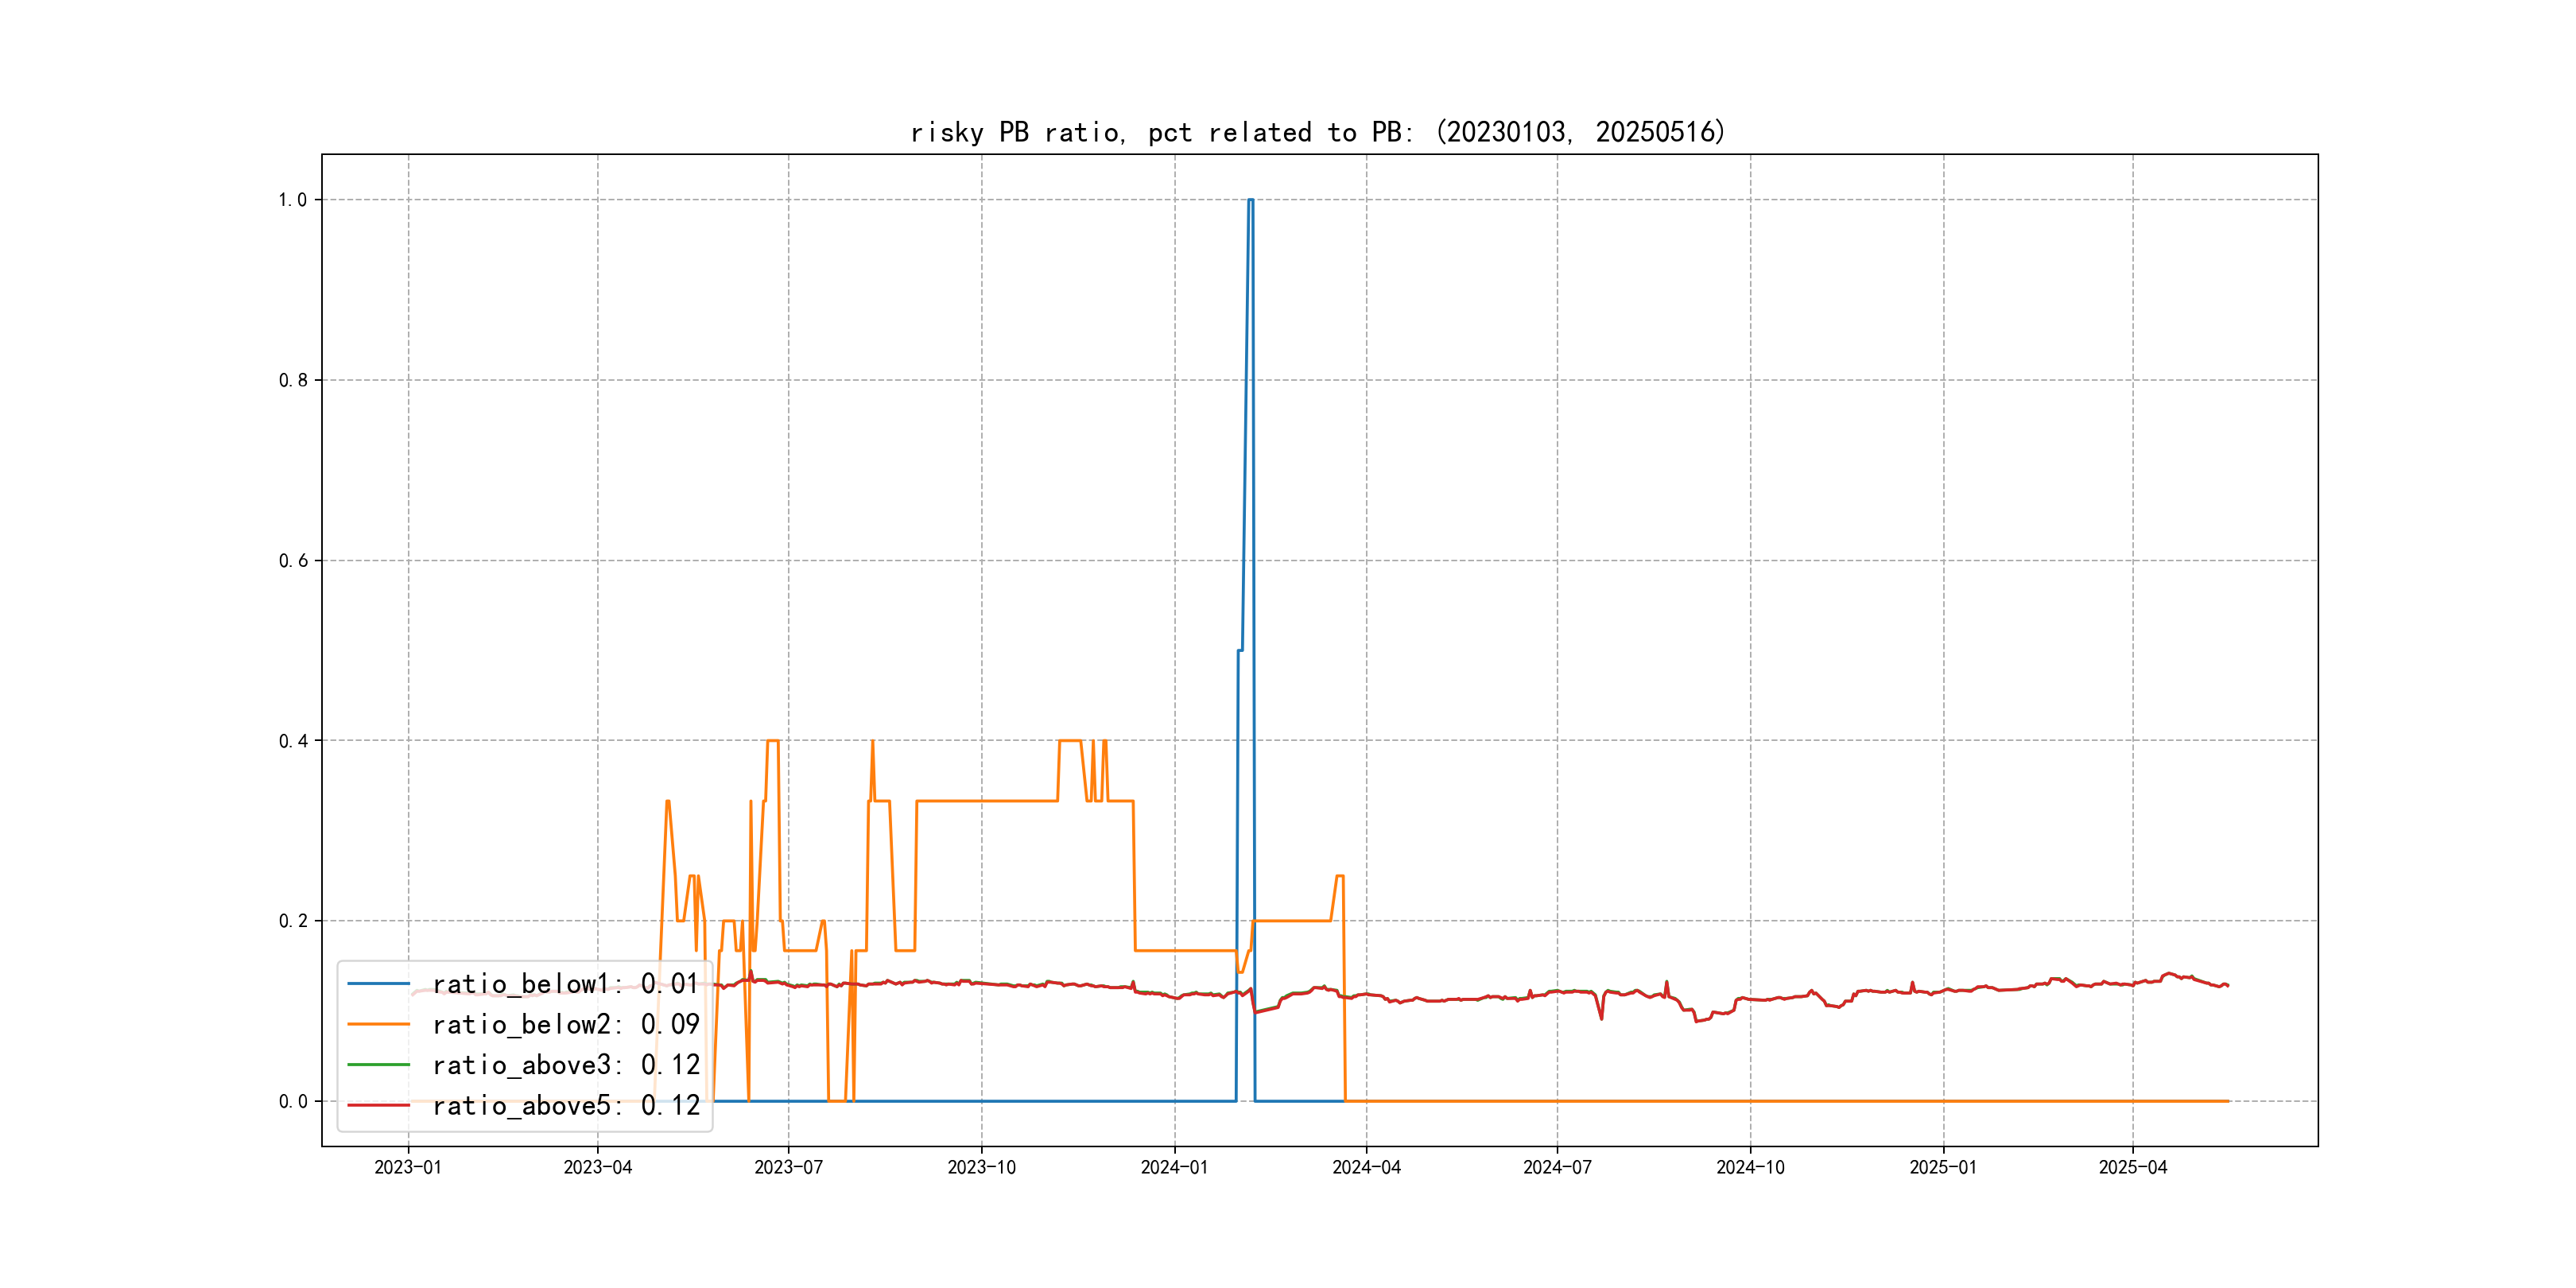Click the chart title 'risky PB ratio'
This screenshot has height=1288, width=2576.
point(1317,132)
